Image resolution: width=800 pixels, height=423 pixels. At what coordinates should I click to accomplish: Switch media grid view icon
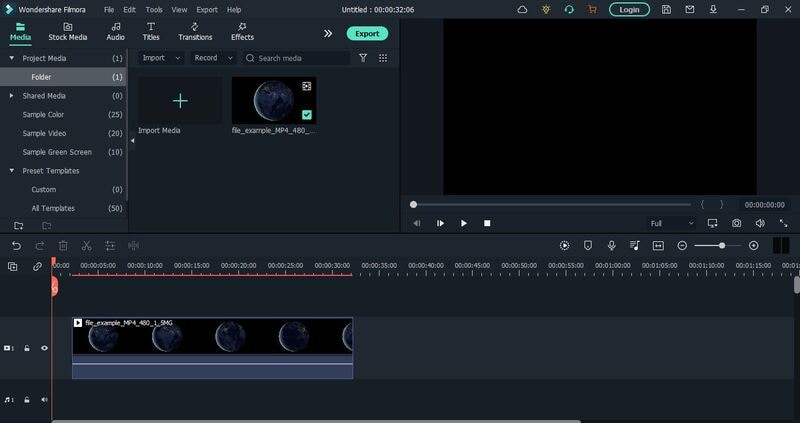383,58
